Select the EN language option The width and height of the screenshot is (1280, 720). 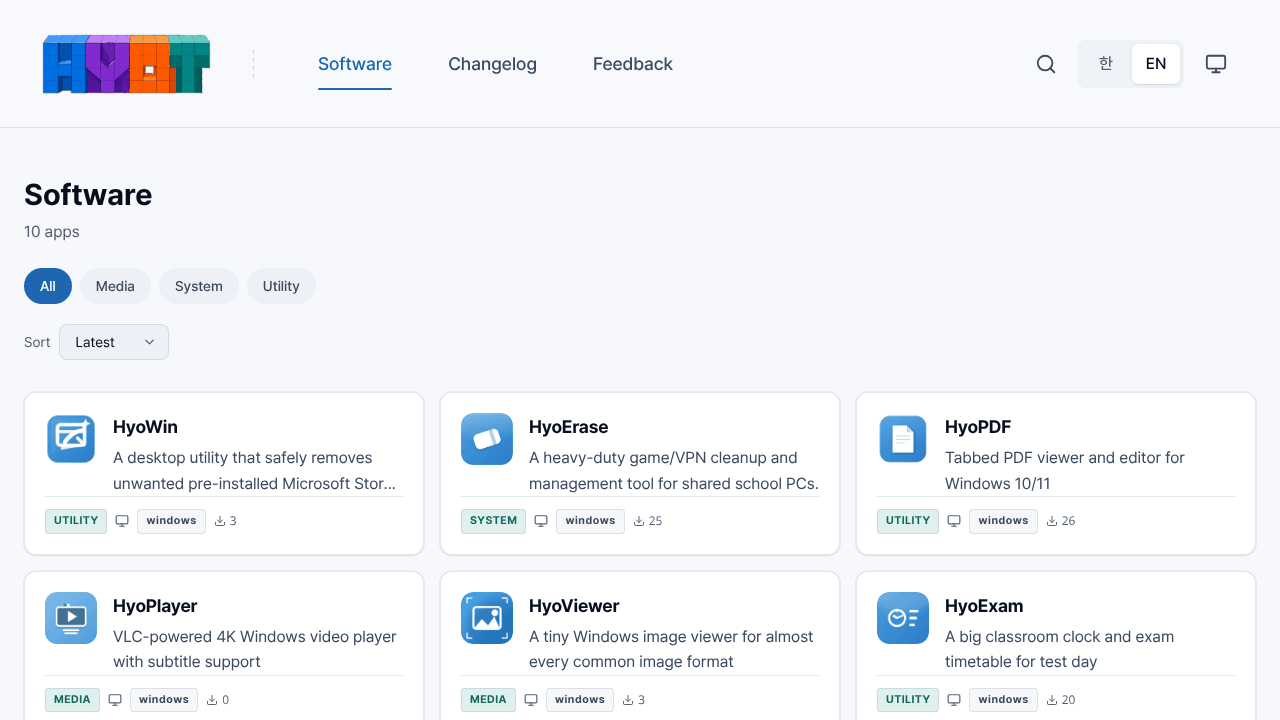(1156, 64)
